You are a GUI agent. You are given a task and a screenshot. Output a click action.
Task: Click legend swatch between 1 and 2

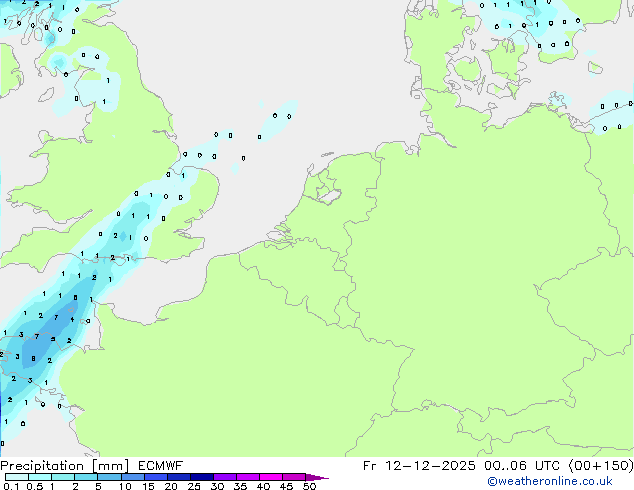coord(63,477)
